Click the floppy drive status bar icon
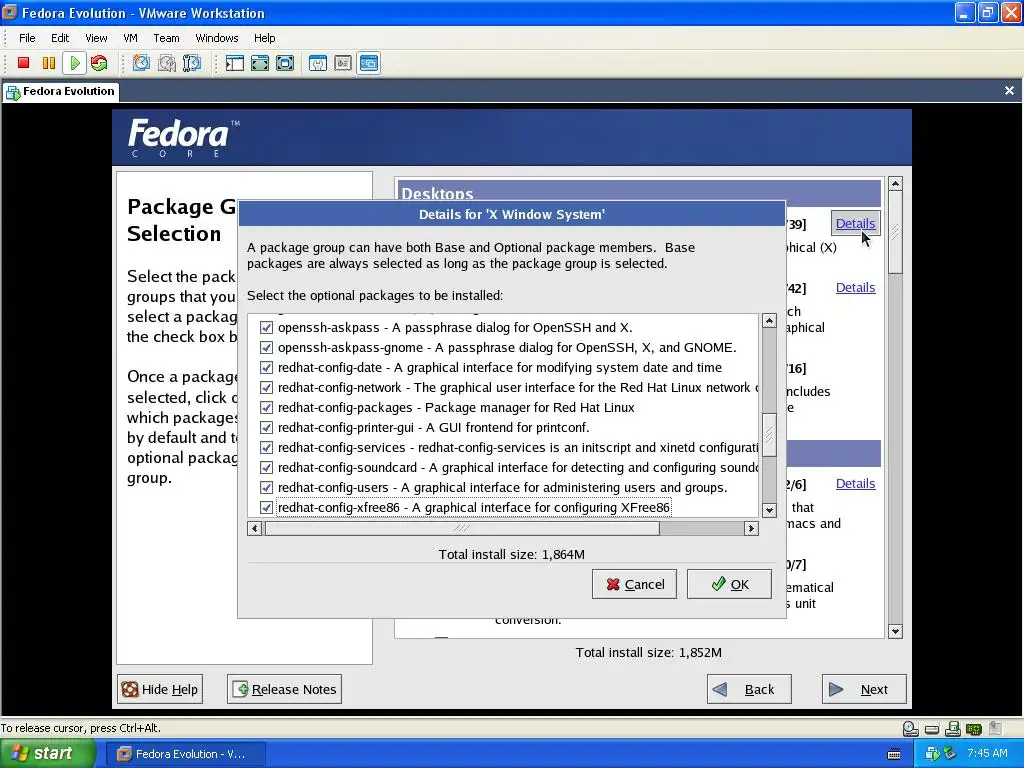1024x768 pixels. pyautogui.click(x=953, y=728)
